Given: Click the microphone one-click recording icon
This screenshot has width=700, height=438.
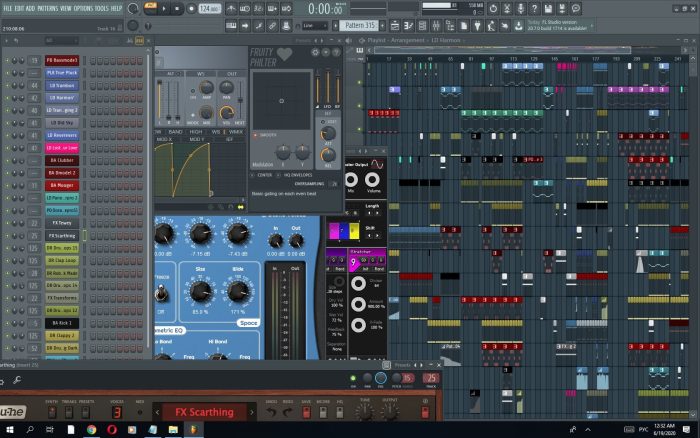Looking at the screenshot, I should coord(521,8).
